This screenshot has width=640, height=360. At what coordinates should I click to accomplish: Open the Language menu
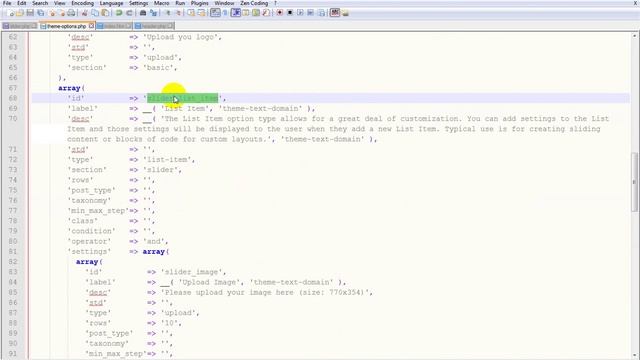[111, 3]
